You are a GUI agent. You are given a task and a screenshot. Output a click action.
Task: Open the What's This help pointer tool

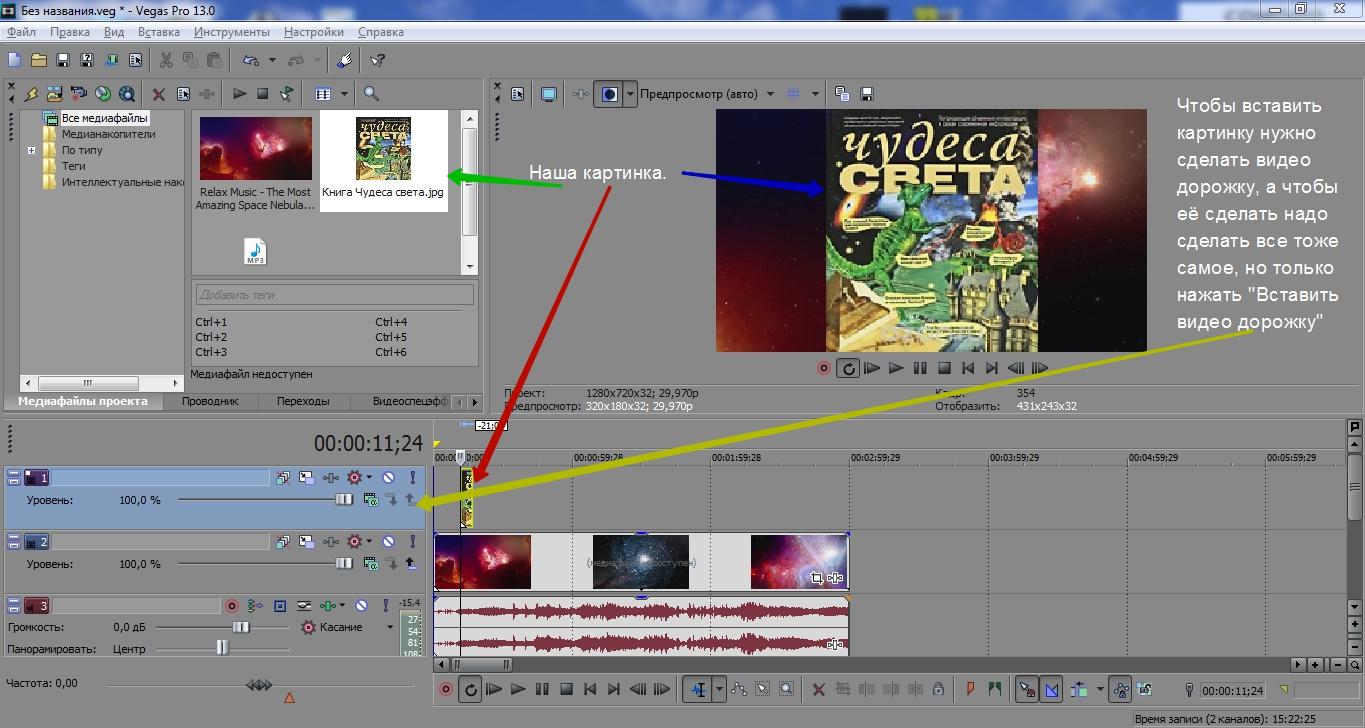click(377, 60)
